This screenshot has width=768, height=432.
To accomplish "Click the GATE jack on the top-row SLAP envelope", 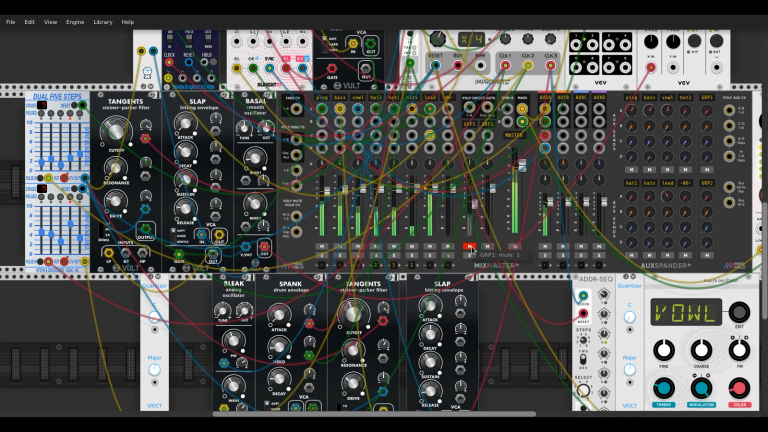I will pos(179,254).
